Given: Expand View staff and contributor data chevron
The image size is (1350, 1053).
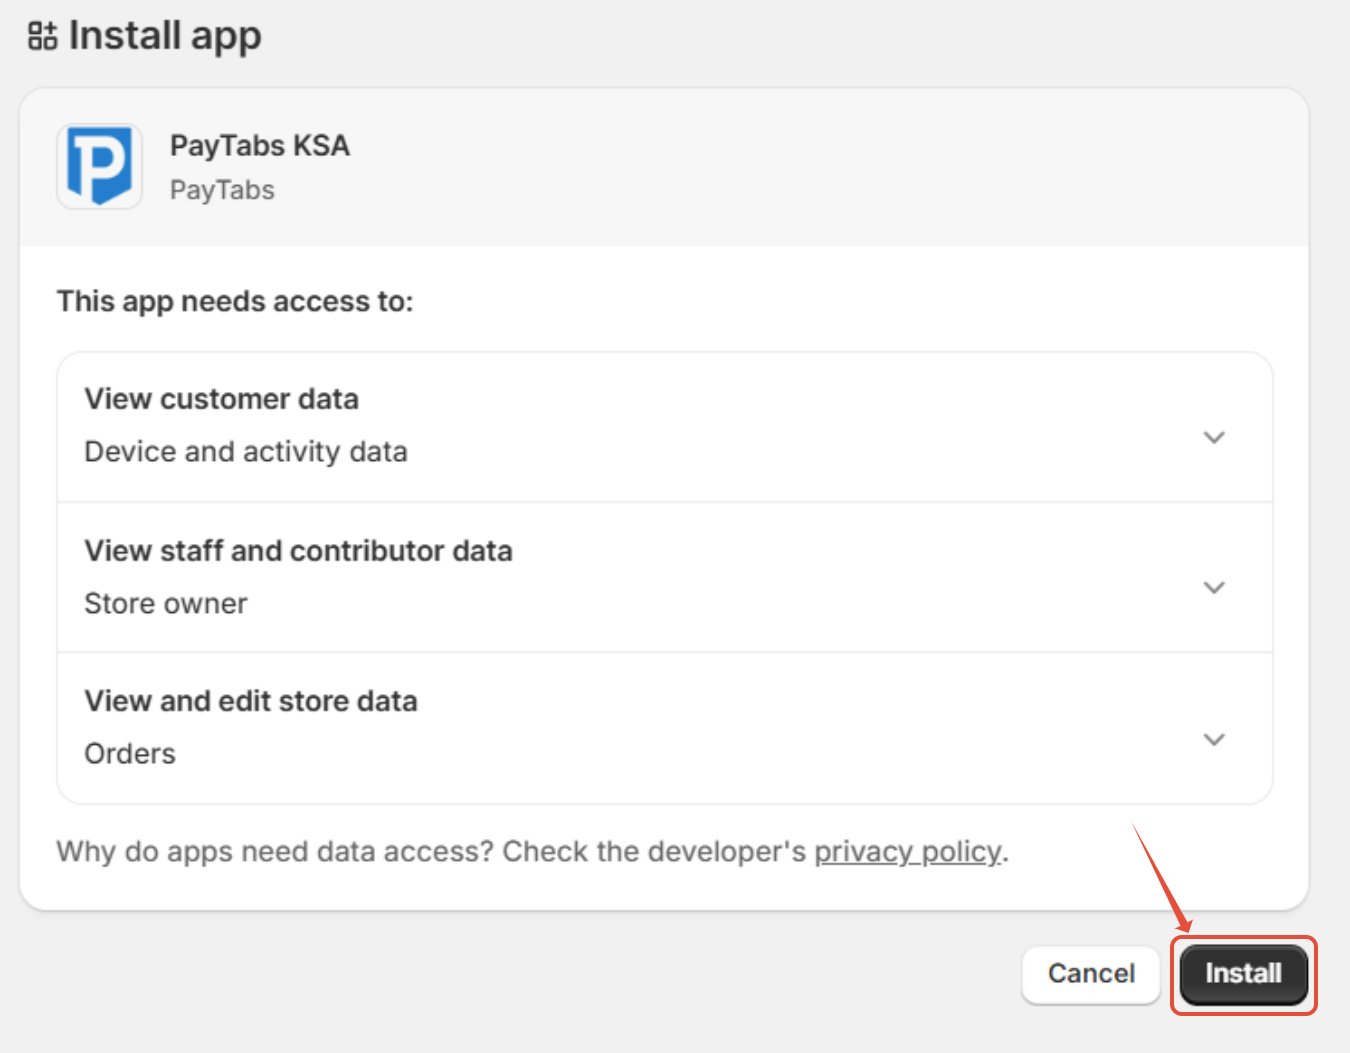Looking at the screenshot, I should [1214, 588].
